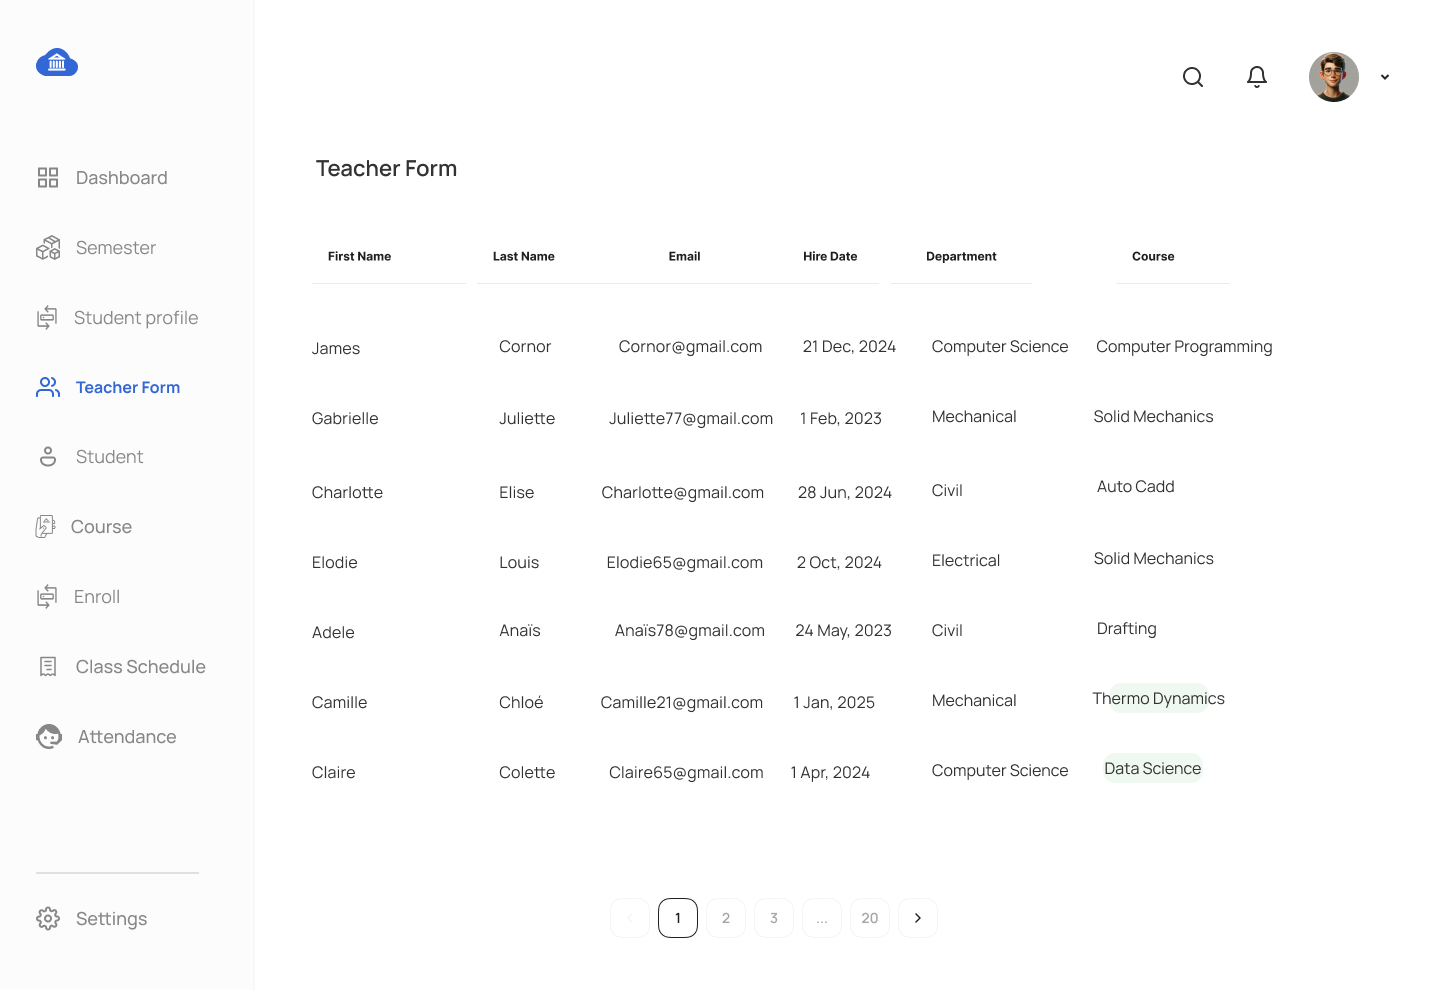Click the Teacher Form people icon

coord(48,387)
